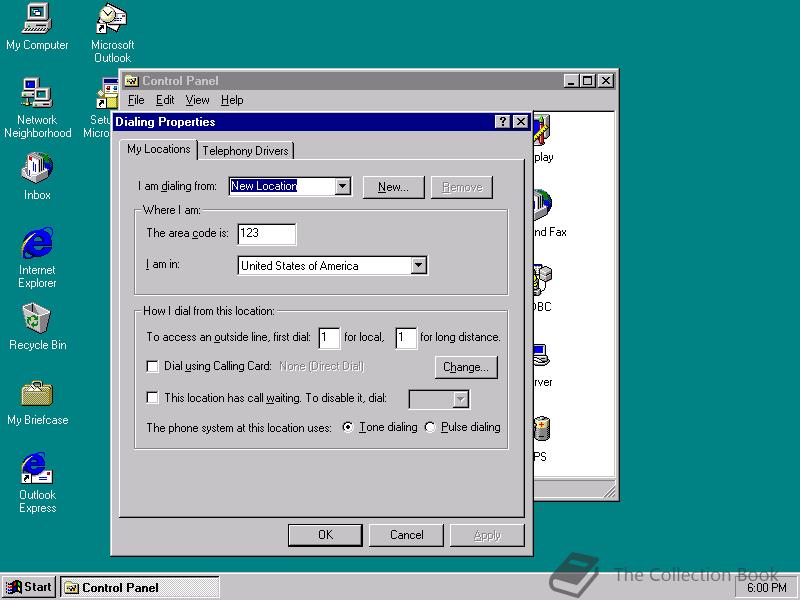Click the UPS battery icon in Control Panel

click(x=542, y=429)
